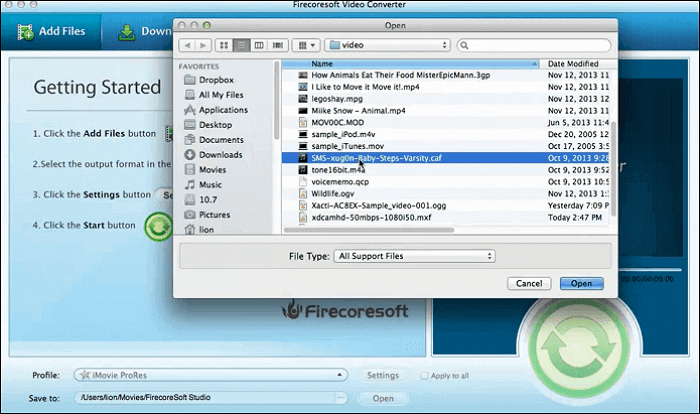Viewport: 700px width, 414px height.
Task: Switch file browser to cover flow view
Action: (x=277, y=45)
